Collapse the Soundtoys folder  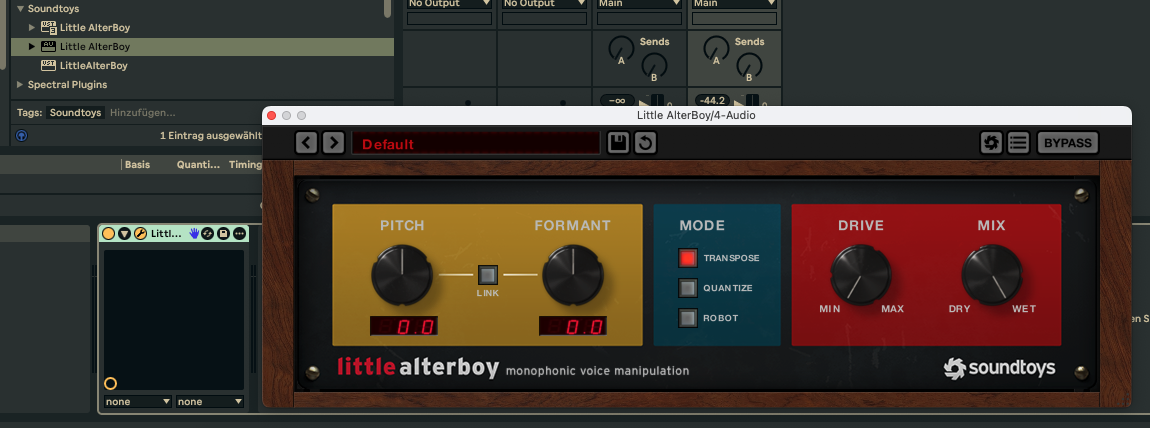20,9
